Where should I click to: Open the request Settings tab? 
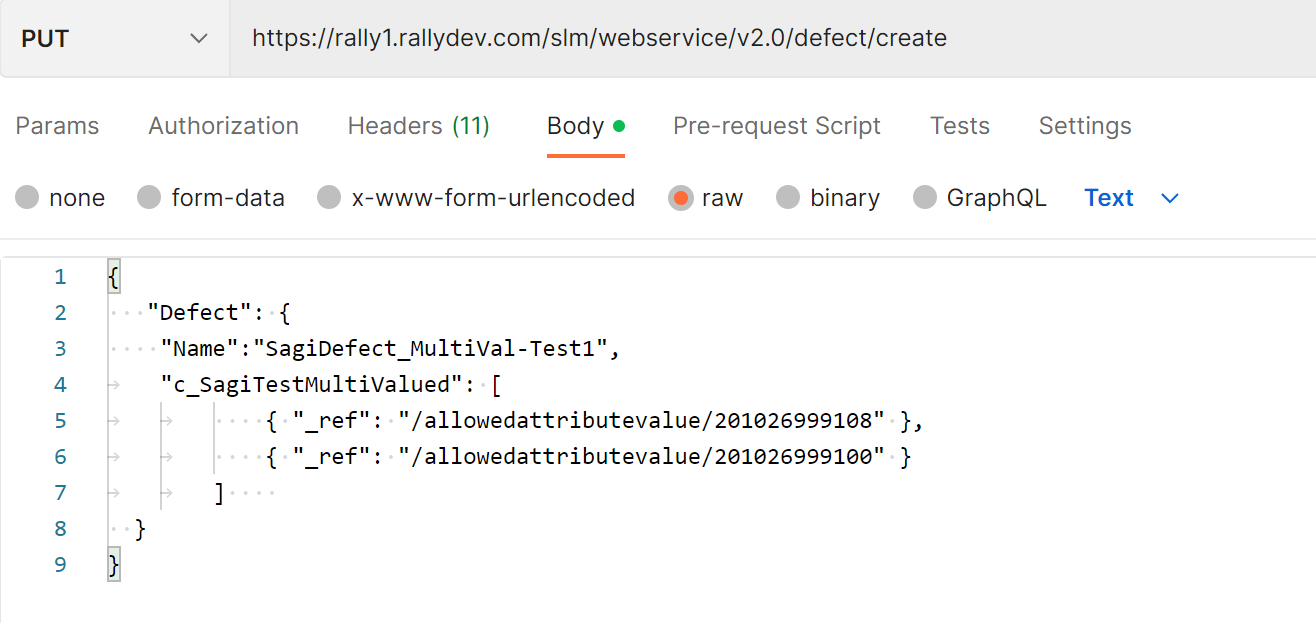[1084, 126]
